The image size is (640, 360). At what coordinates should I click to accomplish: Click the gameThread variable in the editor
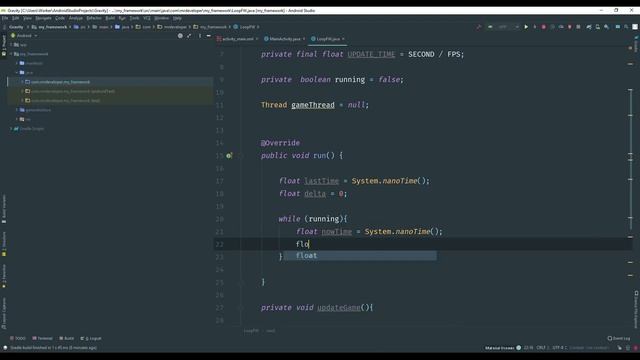pyautogui.click(x=313, y=105)
